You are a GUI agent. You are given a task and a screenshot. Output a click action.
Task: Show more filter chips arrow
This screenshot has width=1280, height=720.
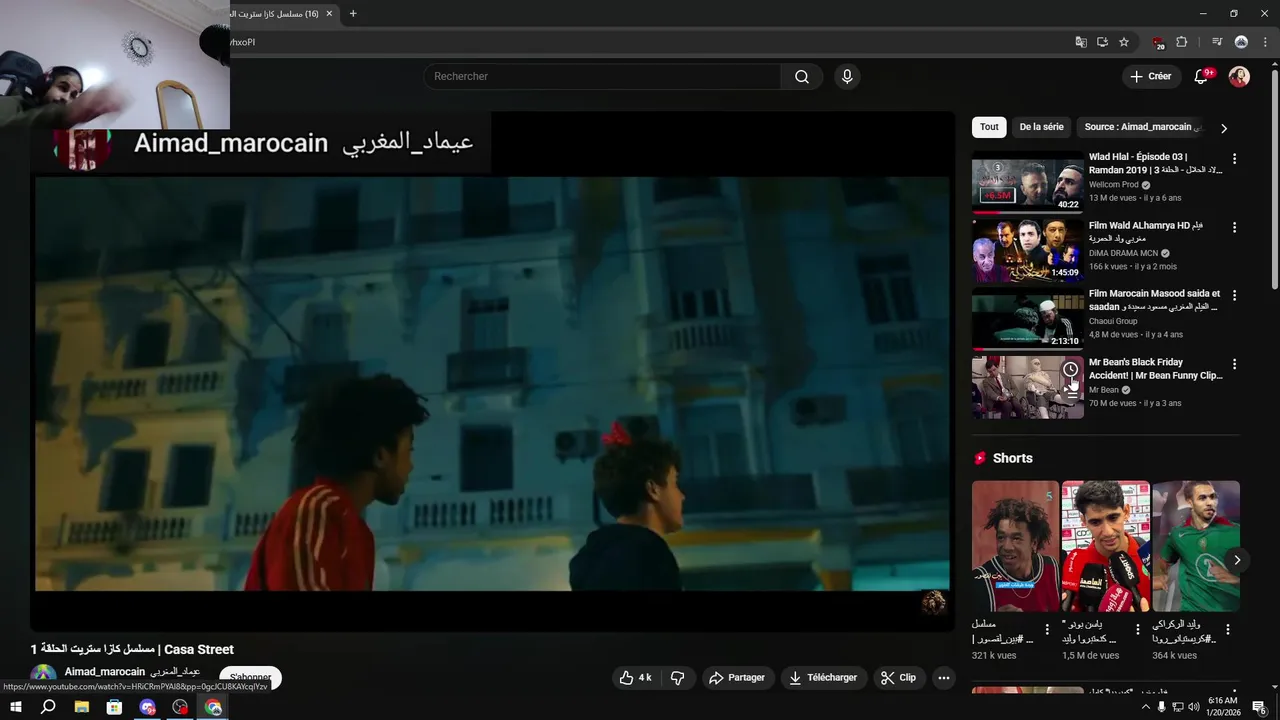1223,128
